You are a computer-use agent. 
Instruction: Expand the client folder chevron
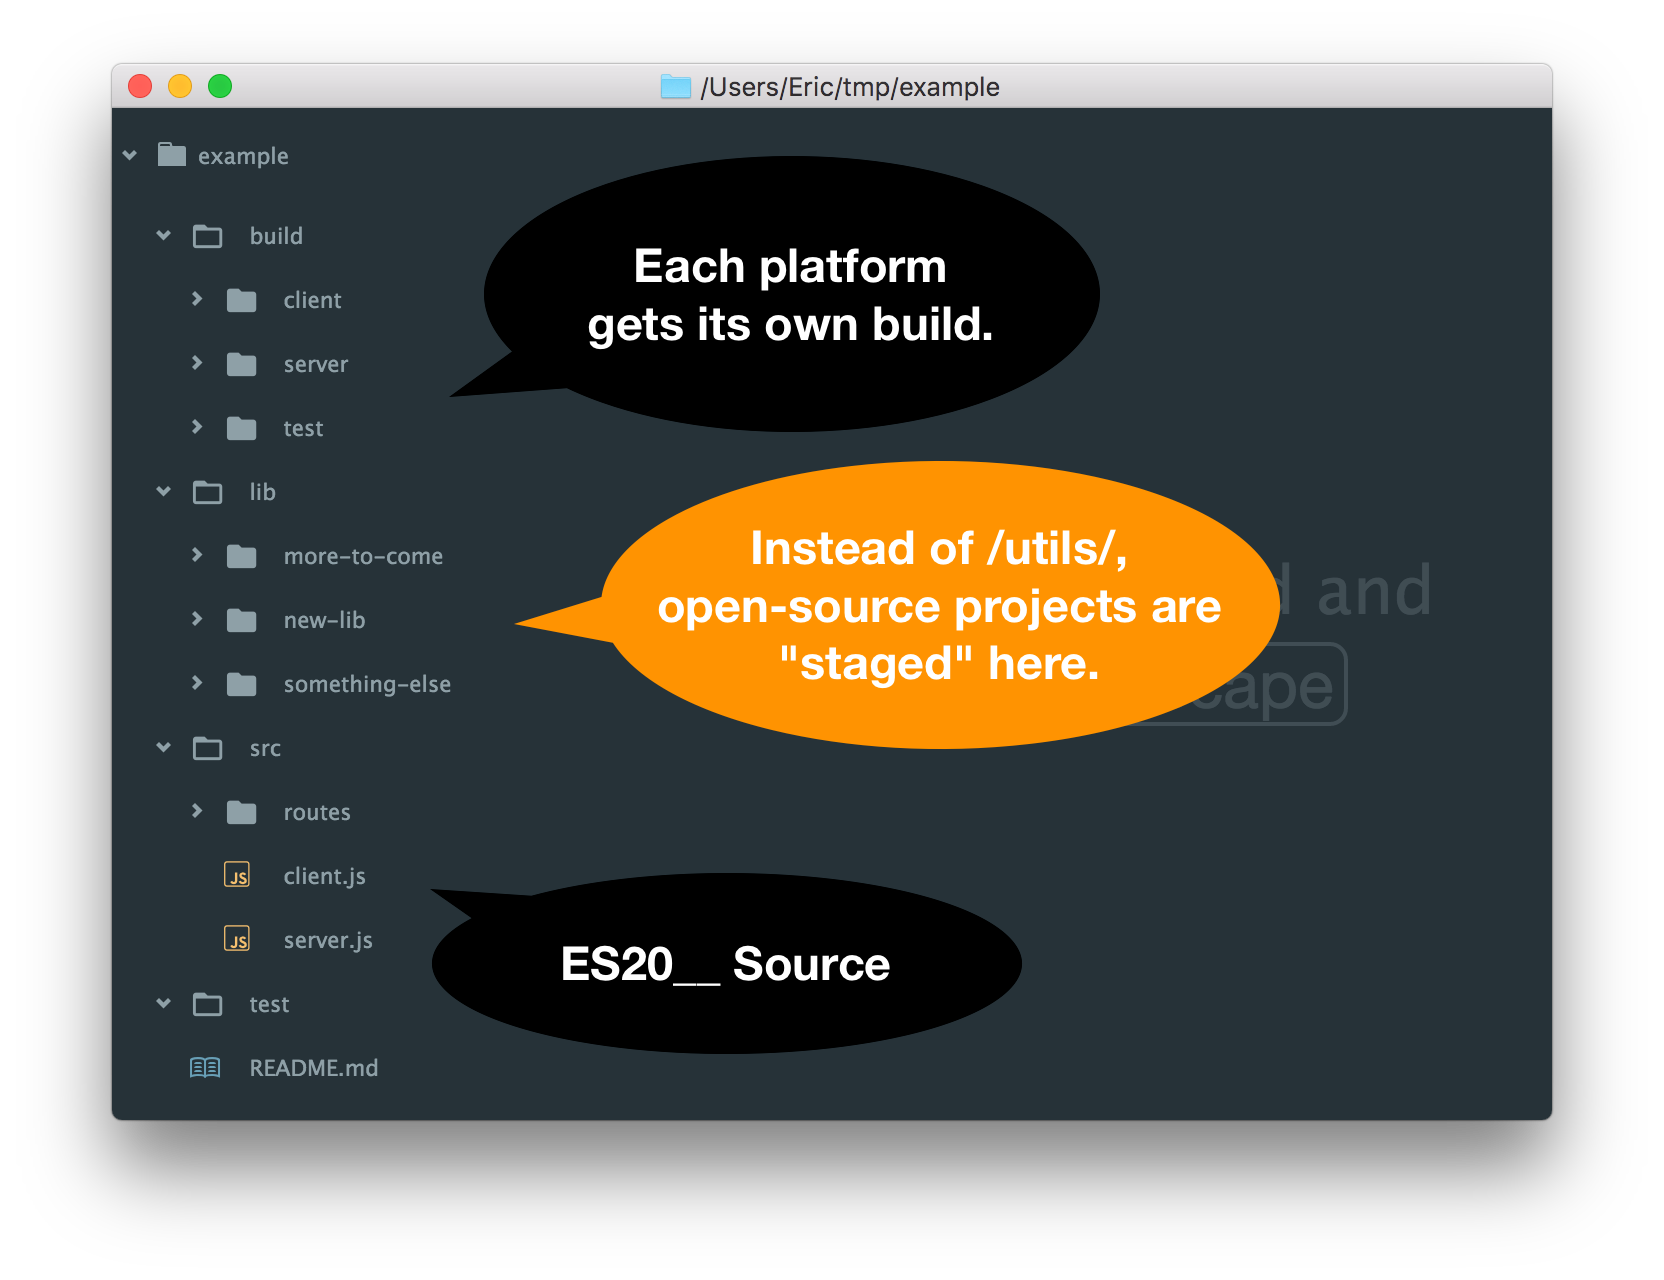(197, 299)
